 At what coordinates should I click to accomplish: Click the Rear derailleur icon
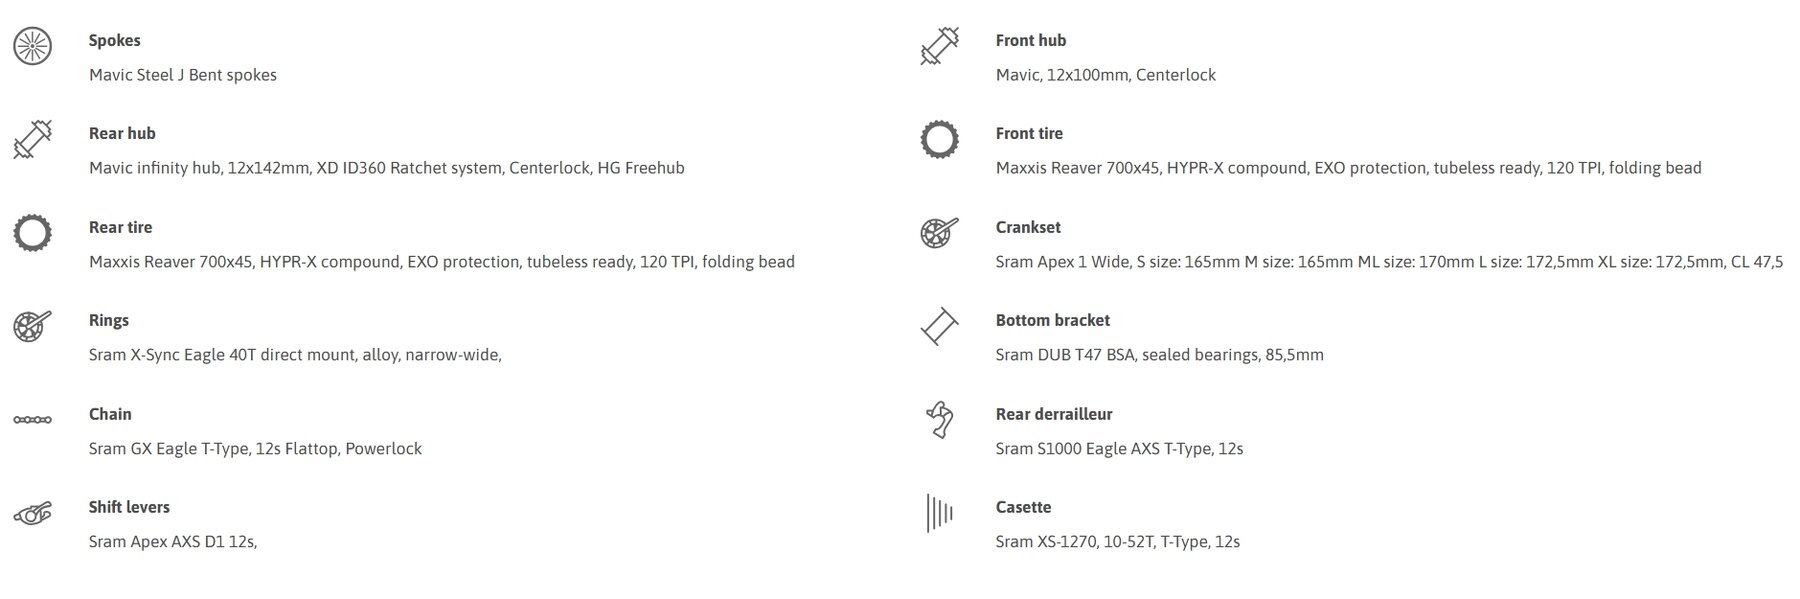coord(939,420)
